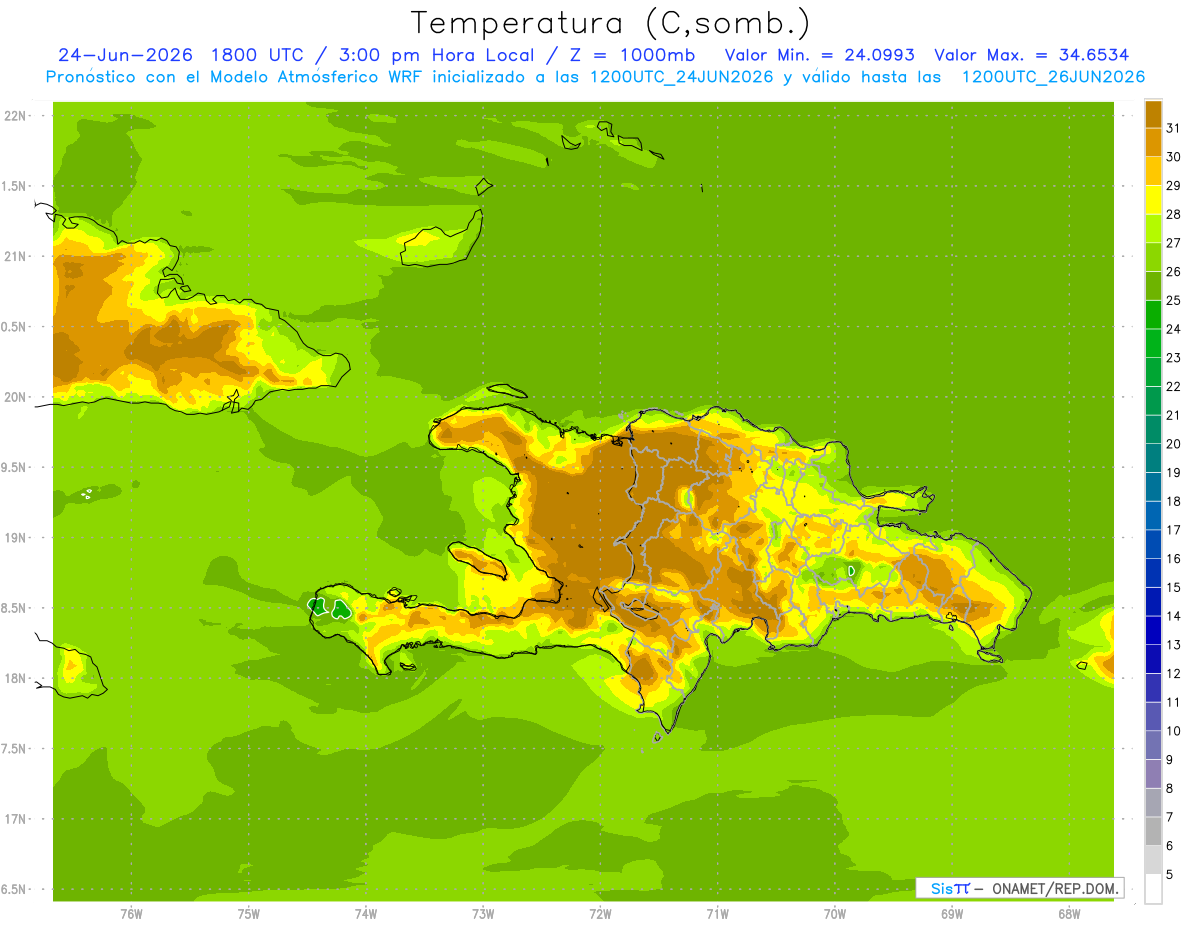Click the "8.5N" latitude axis label
The width and height of the screenshot is (1200, 927).
[x=15, y=608]
